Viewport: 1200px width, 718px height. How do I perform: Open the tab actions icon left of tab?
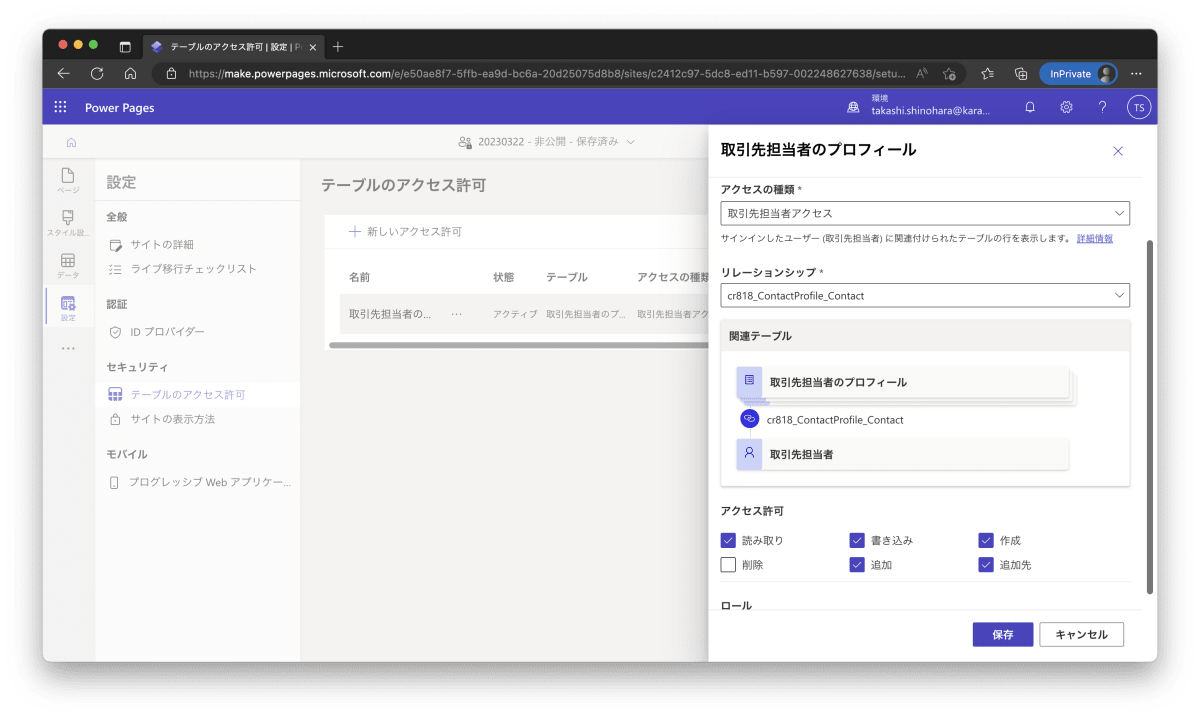click(125, 46)
